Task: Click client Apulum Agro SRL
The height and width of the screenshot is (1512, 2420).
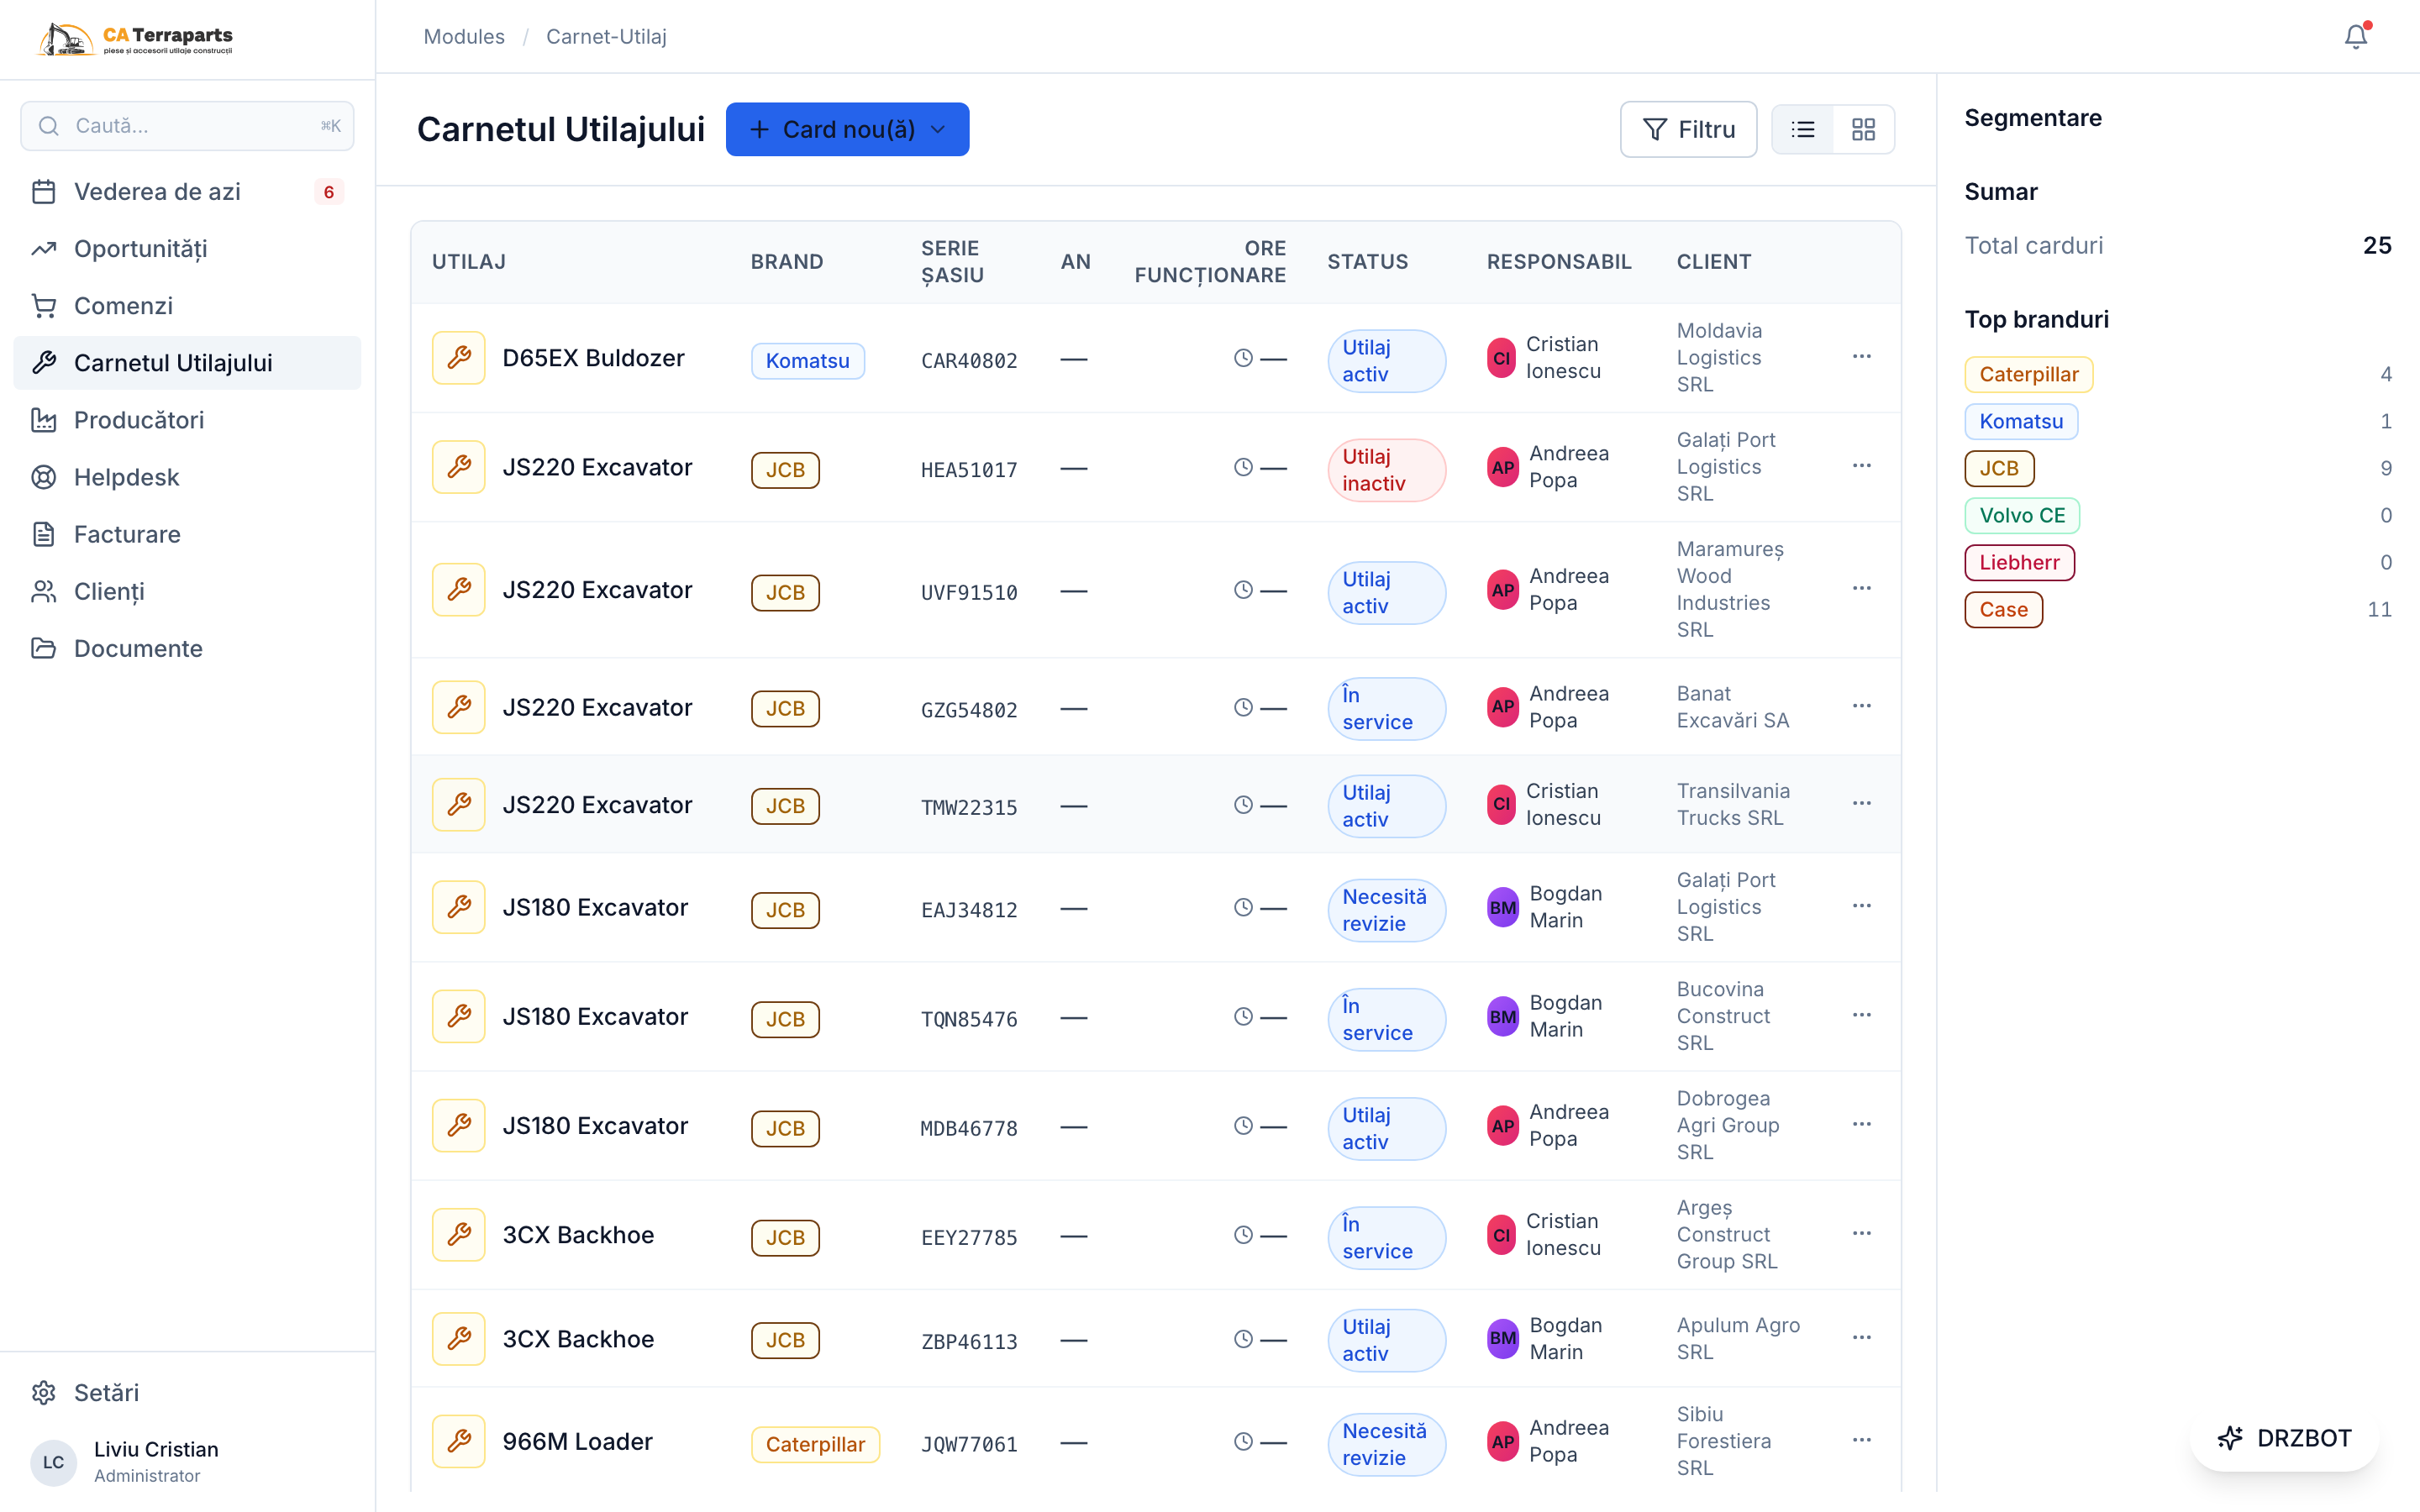Action: (x=1738, y=1338)
